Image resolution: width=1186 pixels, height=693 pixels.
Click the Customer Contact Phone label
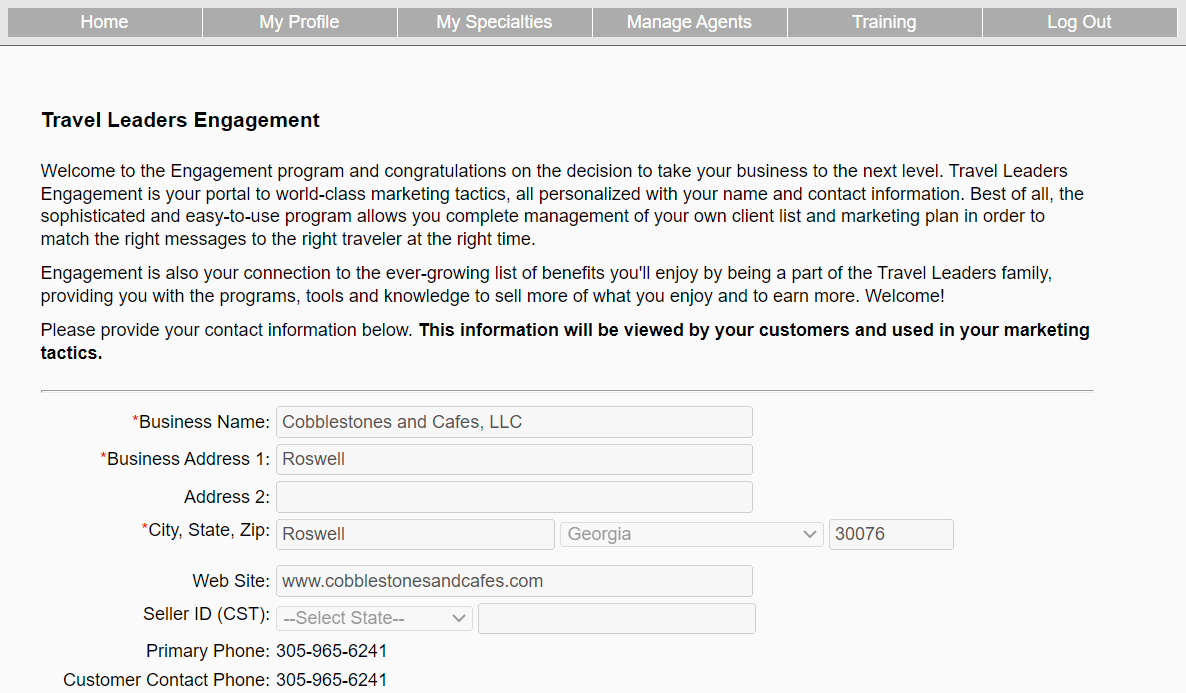tap(166, 680)
